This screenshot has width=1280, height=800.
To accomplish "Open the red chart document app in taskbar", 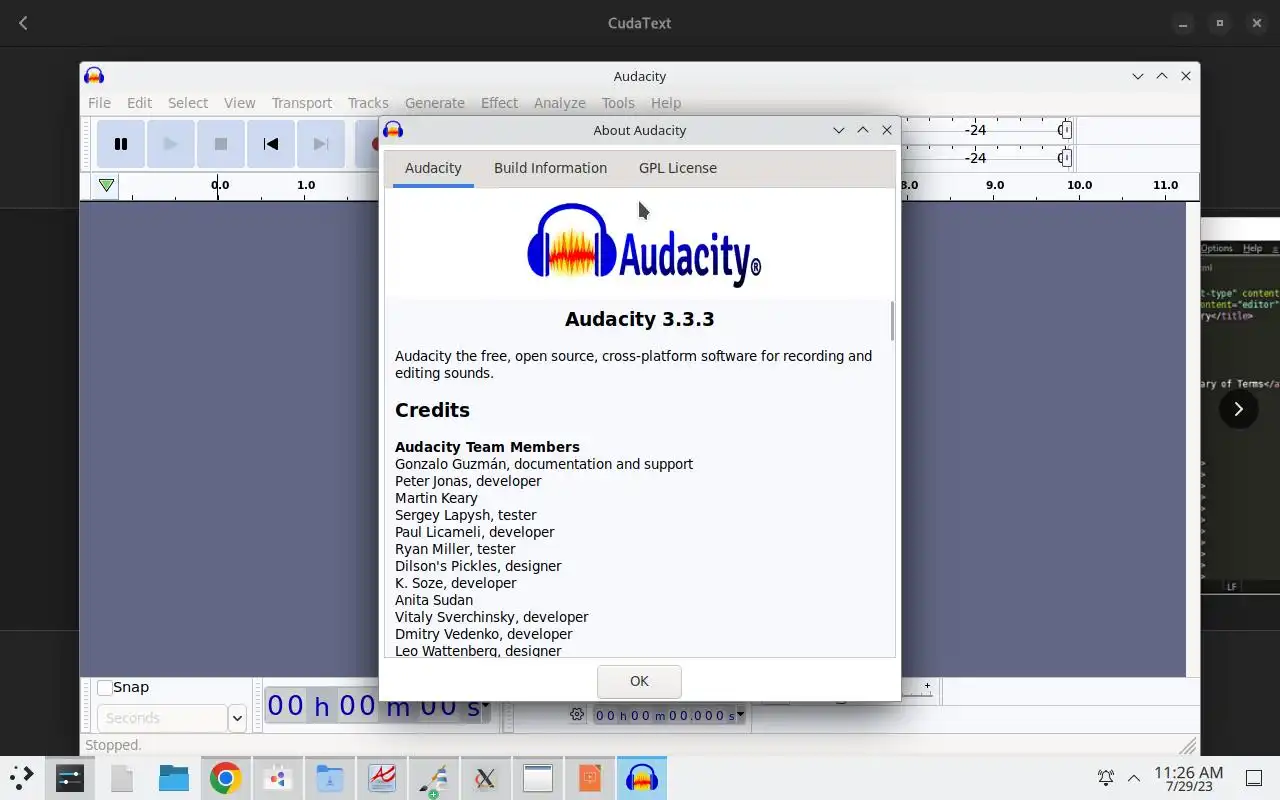I will [382, 777].
